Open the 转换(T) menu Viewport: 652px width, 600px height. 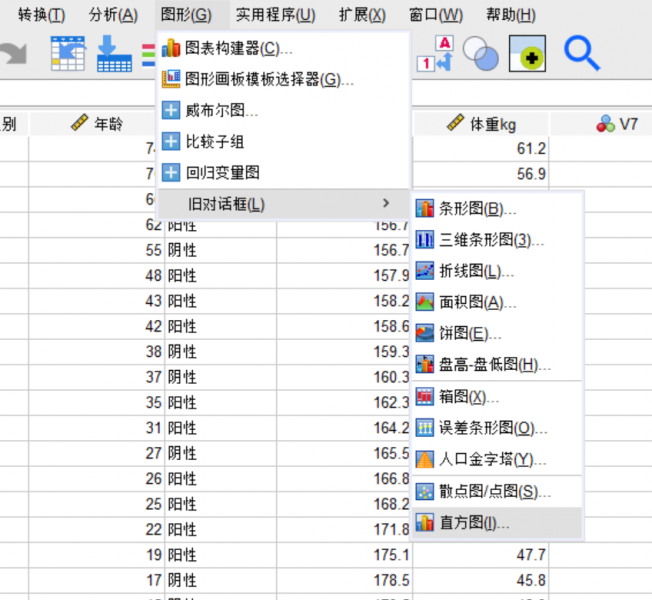(x=41, y=15)
